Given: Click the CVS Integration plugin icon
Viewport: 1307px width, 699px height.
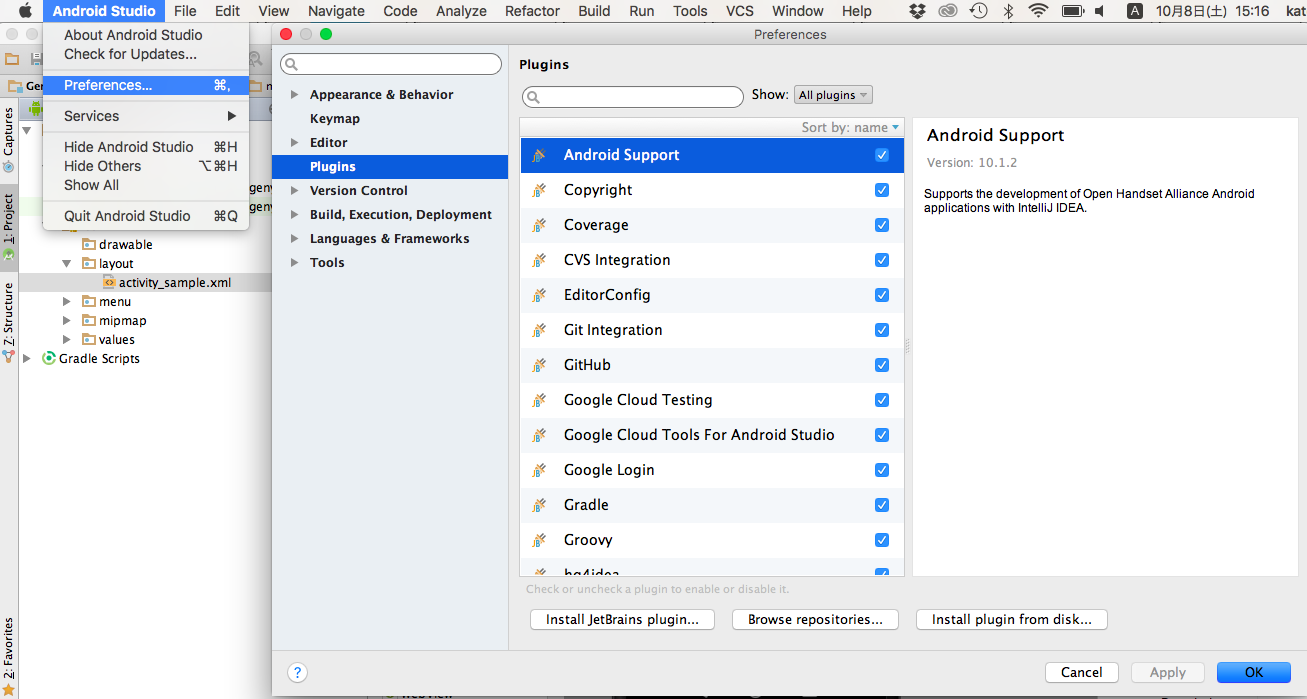Looking at the screenshot, I should [x=539, y=260].
